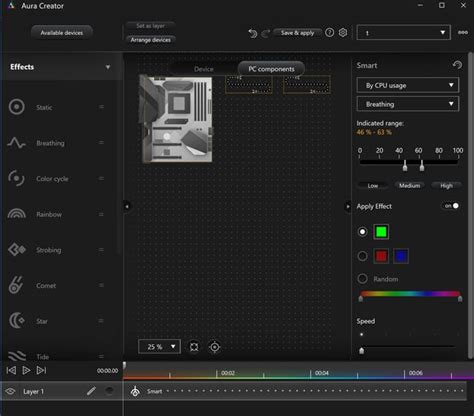
Task: Click the Rainbow effect drag handle
Action: tap(101, 214)
